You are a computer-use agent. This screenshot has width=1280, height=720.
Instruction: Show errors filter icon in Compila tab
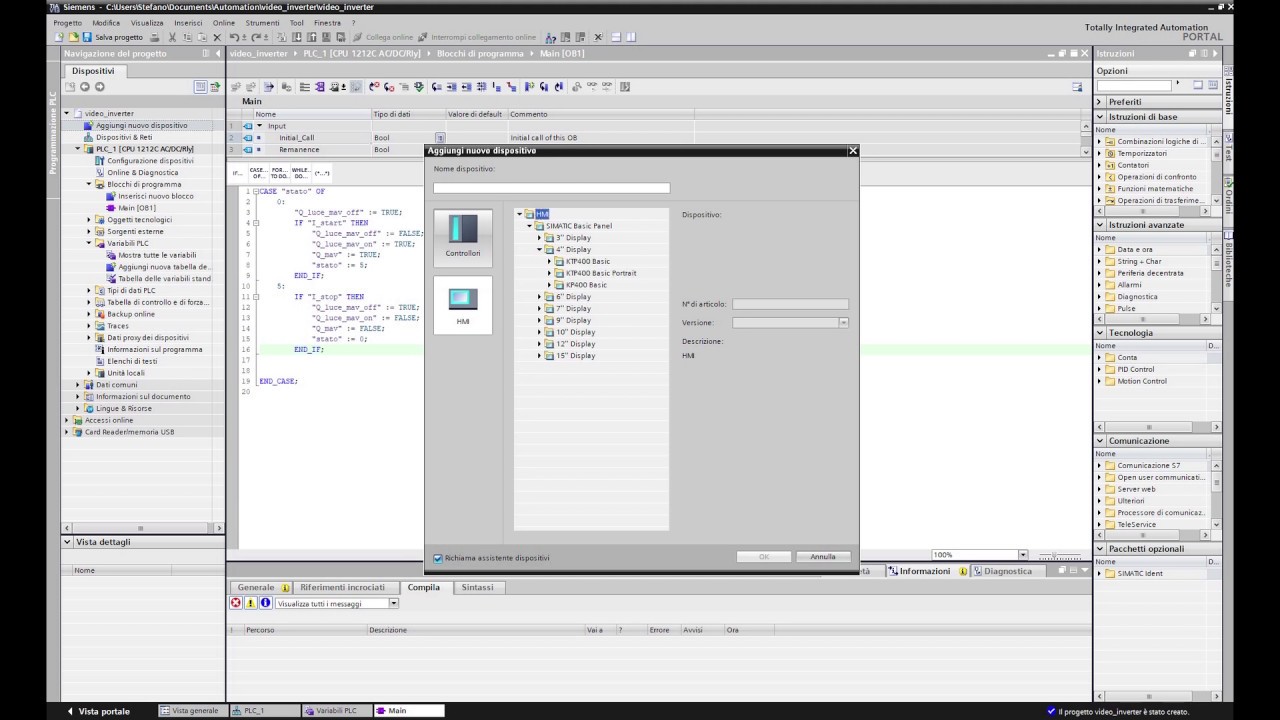(x=236, y=603)
